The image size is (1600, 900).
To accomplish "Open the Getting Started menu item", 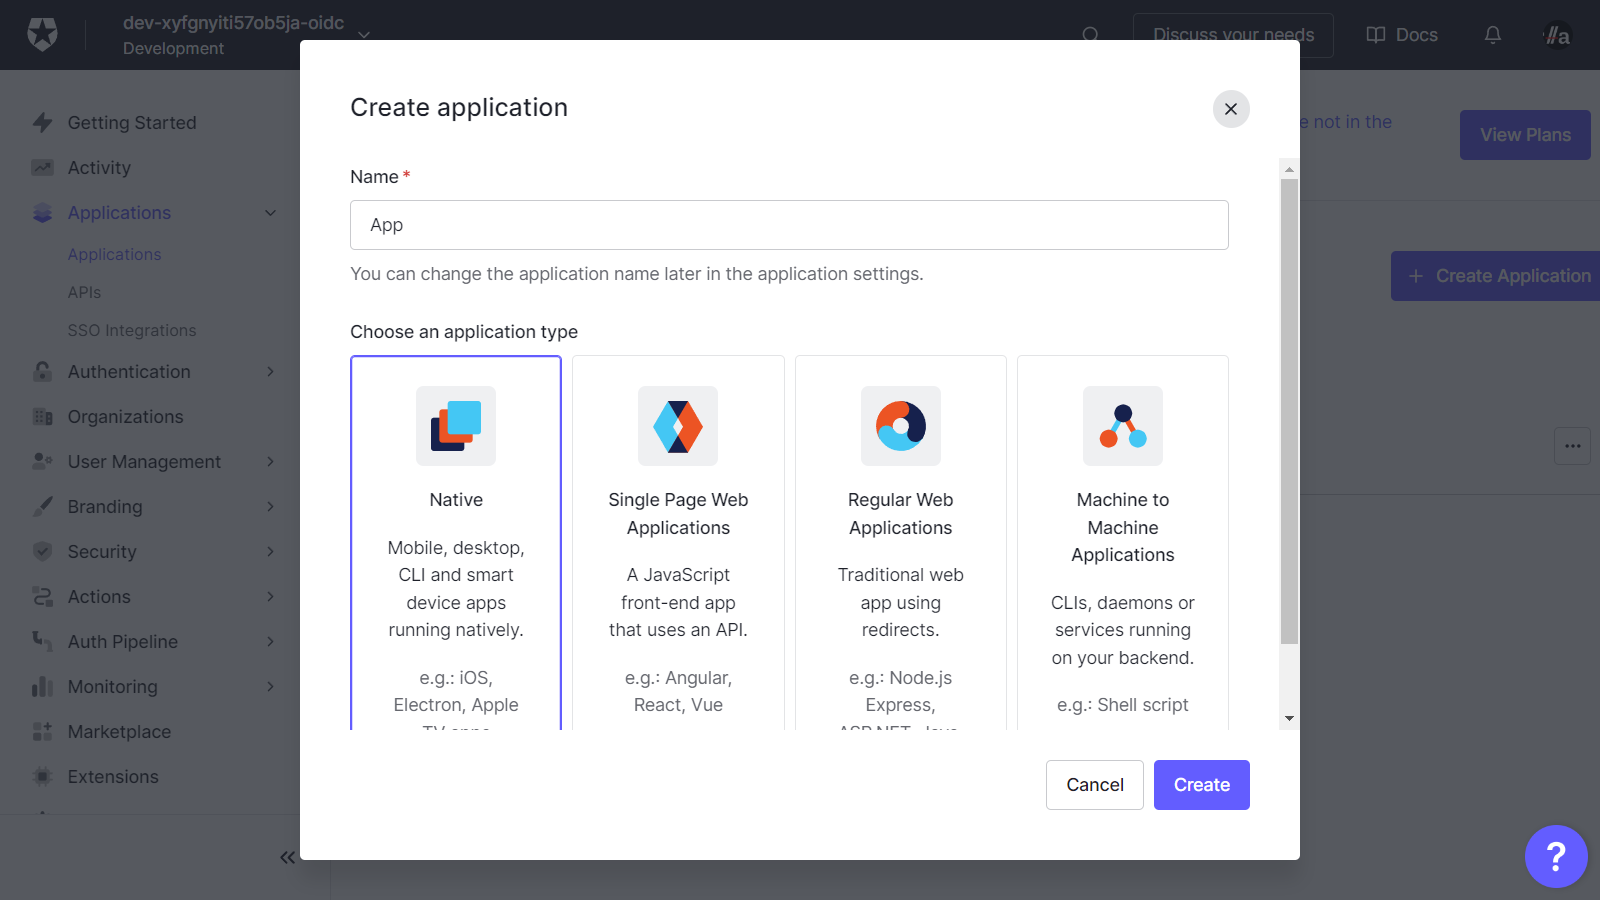I will [131, 123].
